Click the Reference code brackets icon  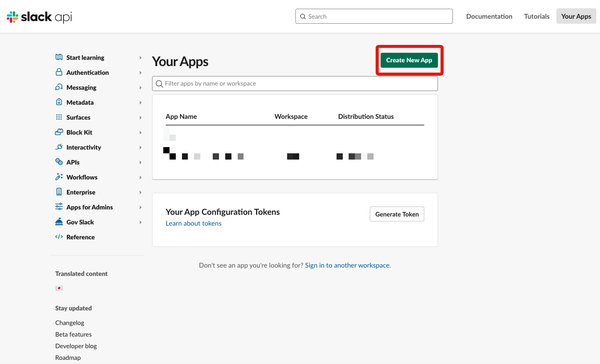pyautogui.click(x=59, y=237)
